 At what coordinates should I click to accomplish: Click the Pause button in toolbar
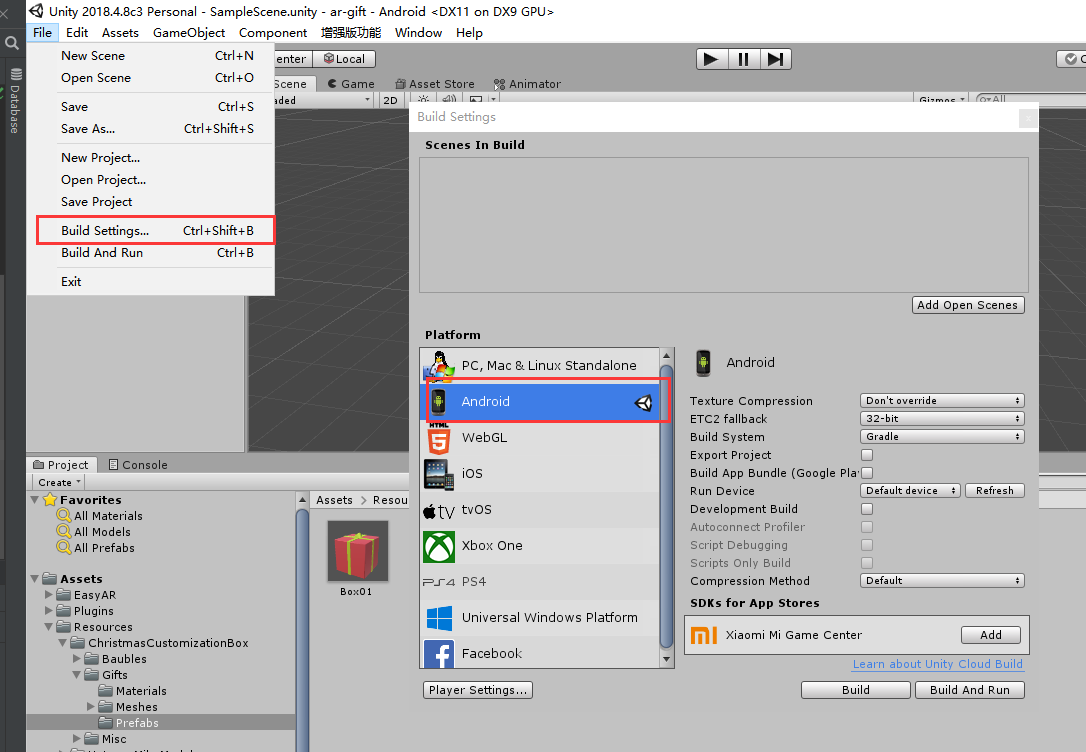(744, 60)
